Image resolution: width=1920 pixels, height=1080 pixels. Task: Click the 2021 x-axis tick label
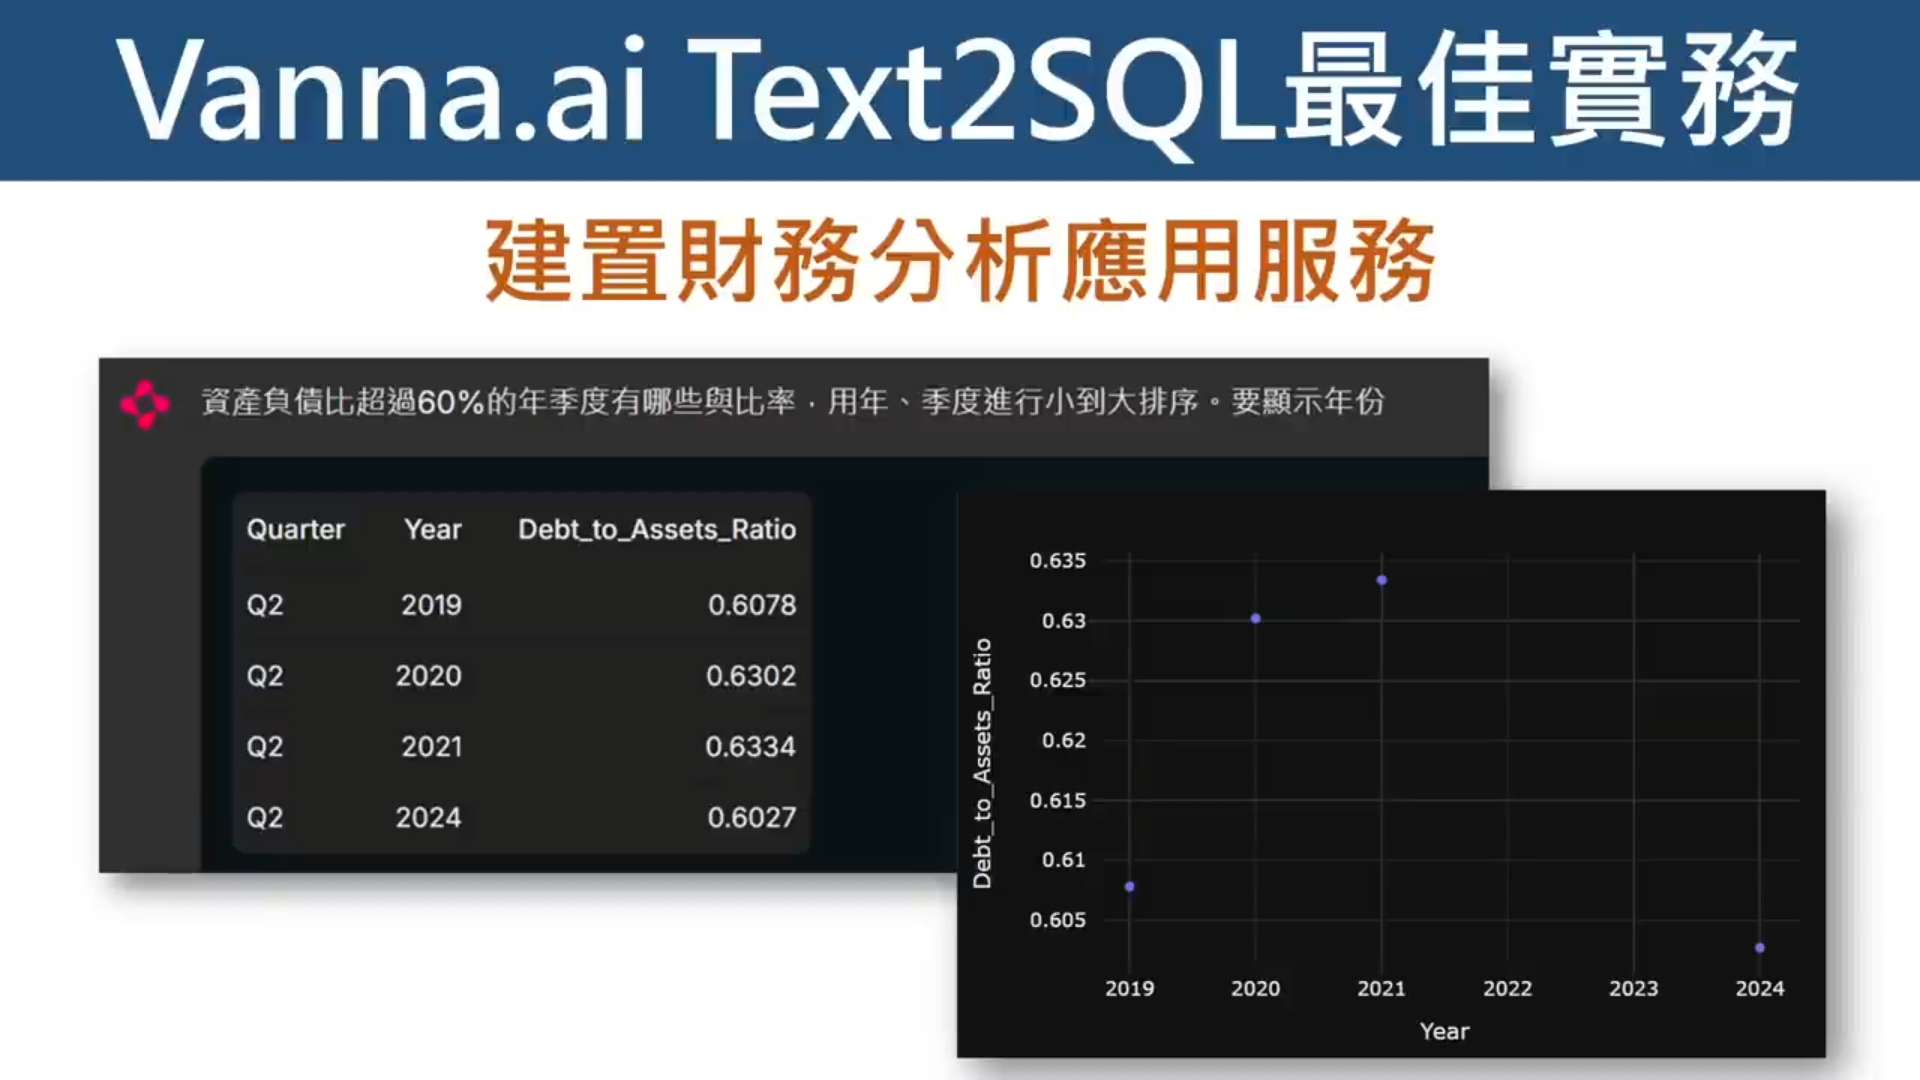[1381, 989]
